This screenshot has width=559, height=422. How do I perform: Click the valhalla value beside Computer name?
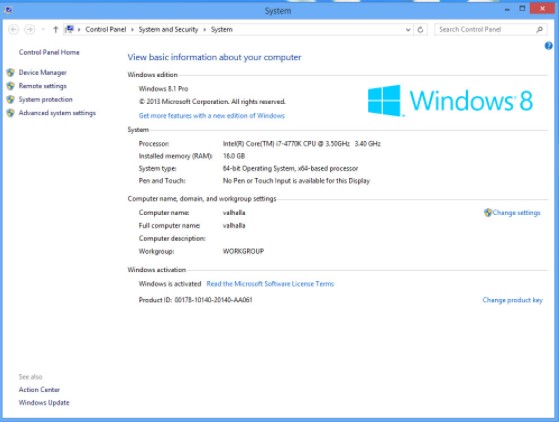pyautogui.click(x=234, y=213)
